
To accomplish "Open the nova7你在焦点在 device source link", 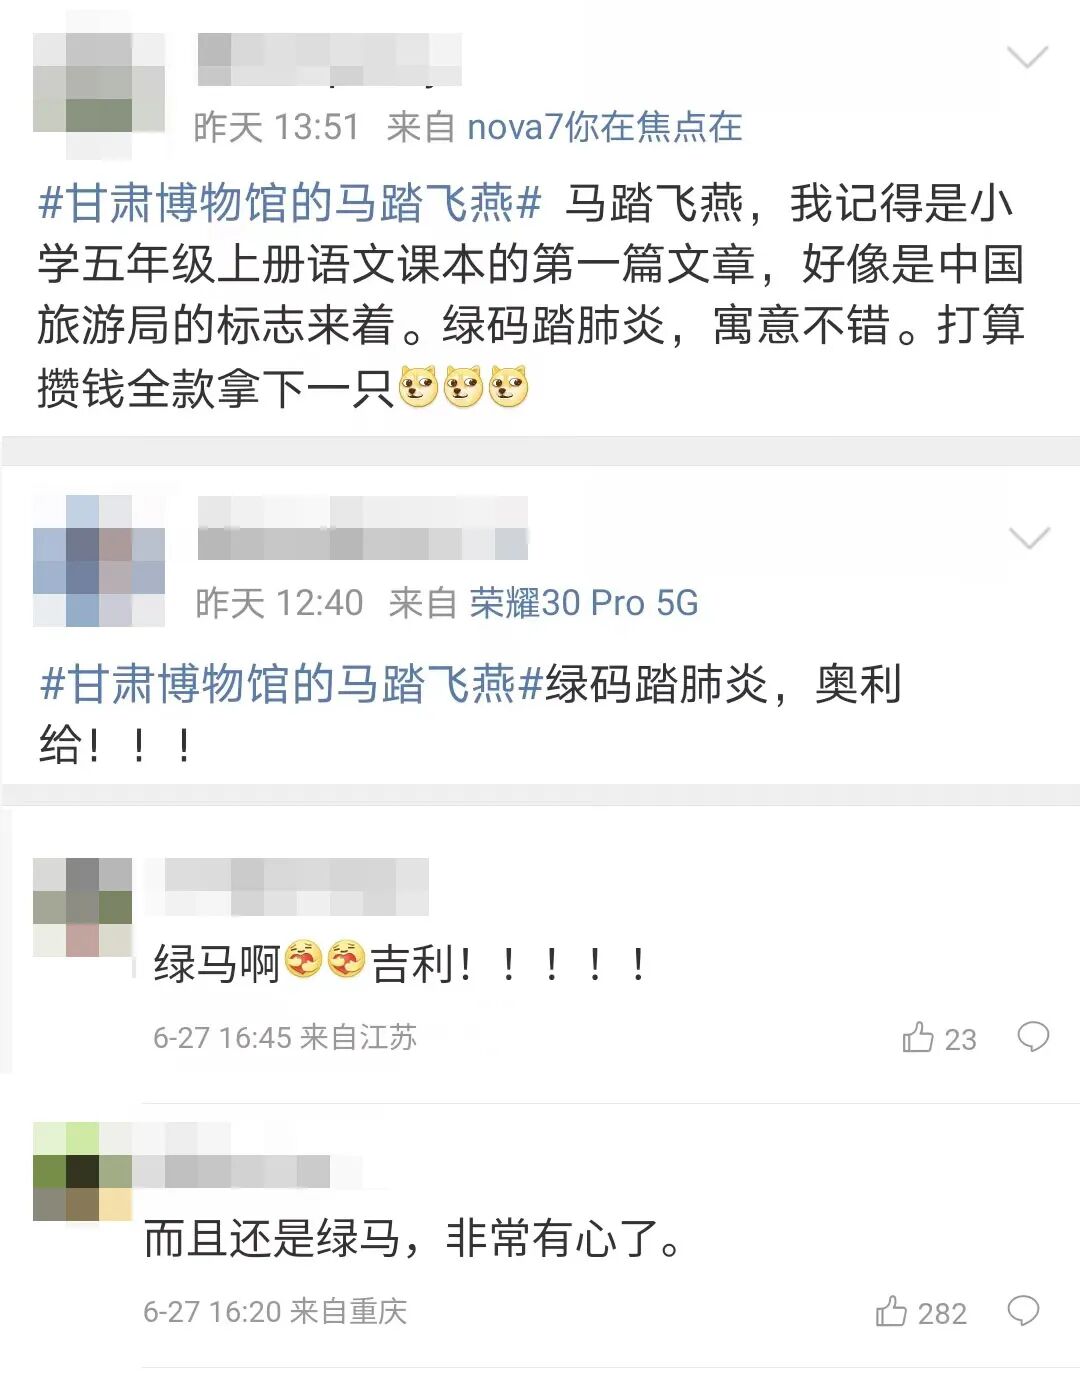I will click(x=605, y=127).
